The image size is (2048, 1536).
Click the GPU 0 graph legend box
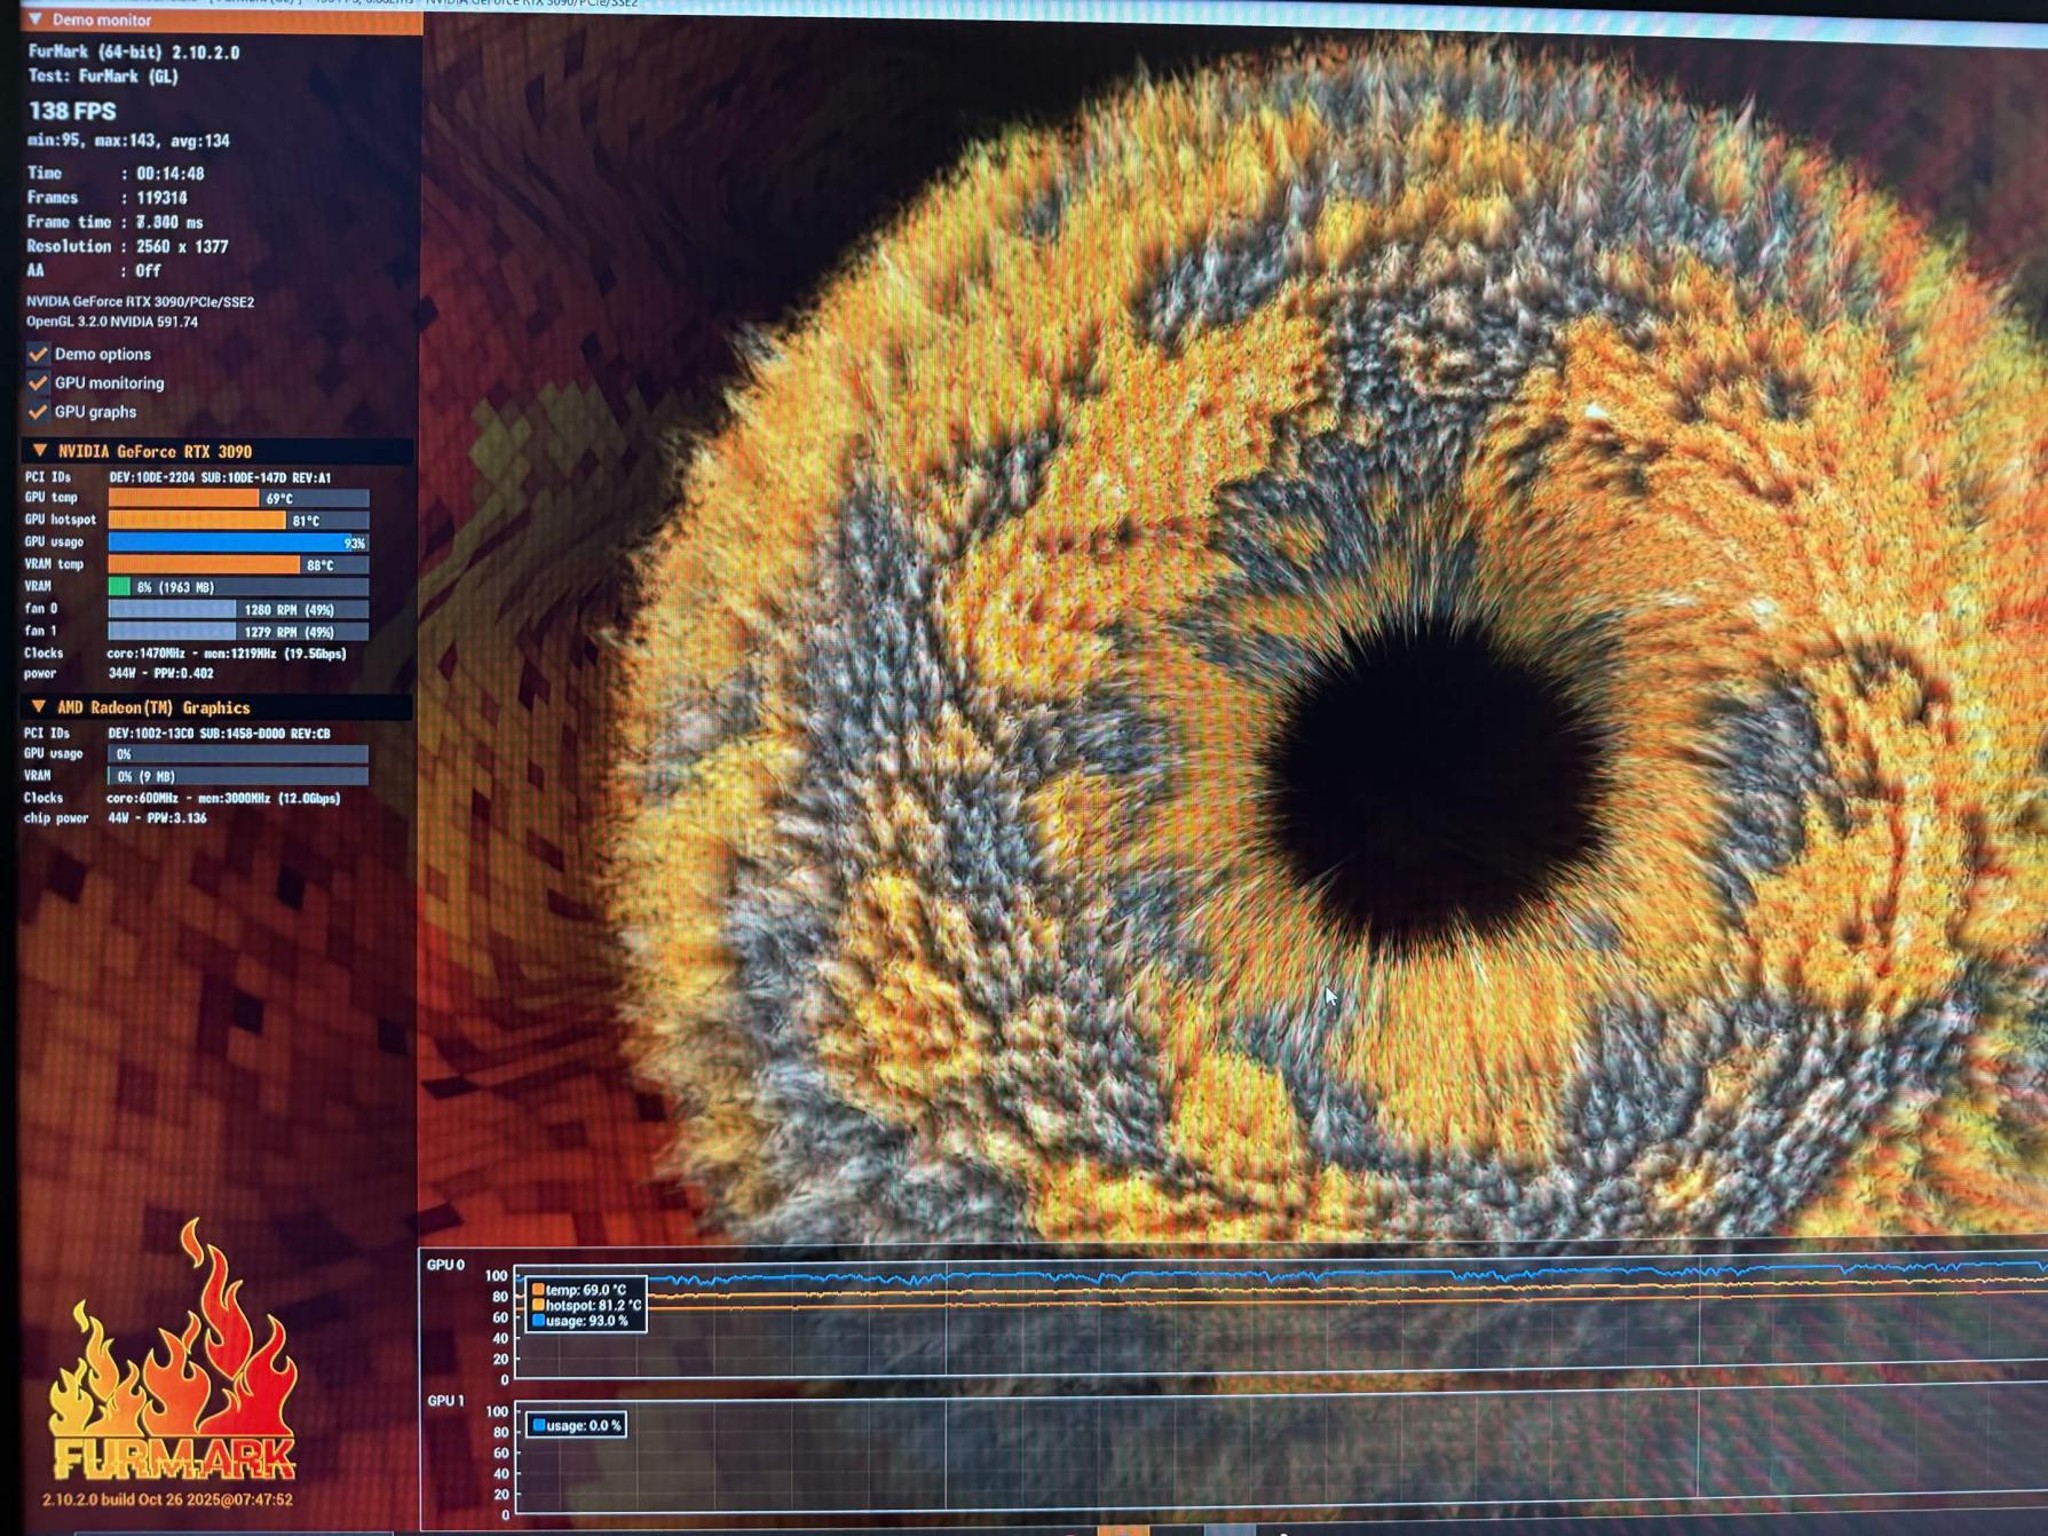pyautogui.click(x=586, y=1304)
